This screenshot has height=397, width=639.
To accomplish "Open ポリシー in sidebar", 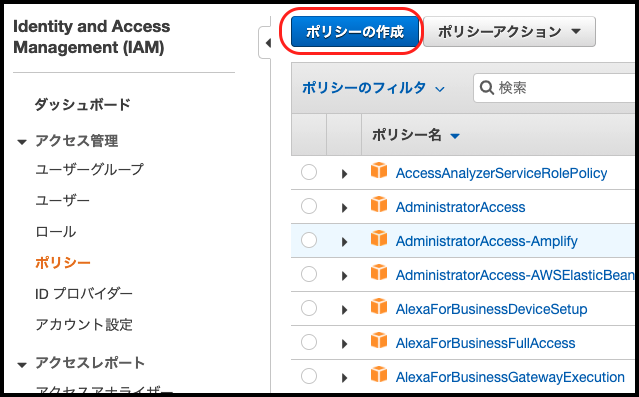I will 62,262.
